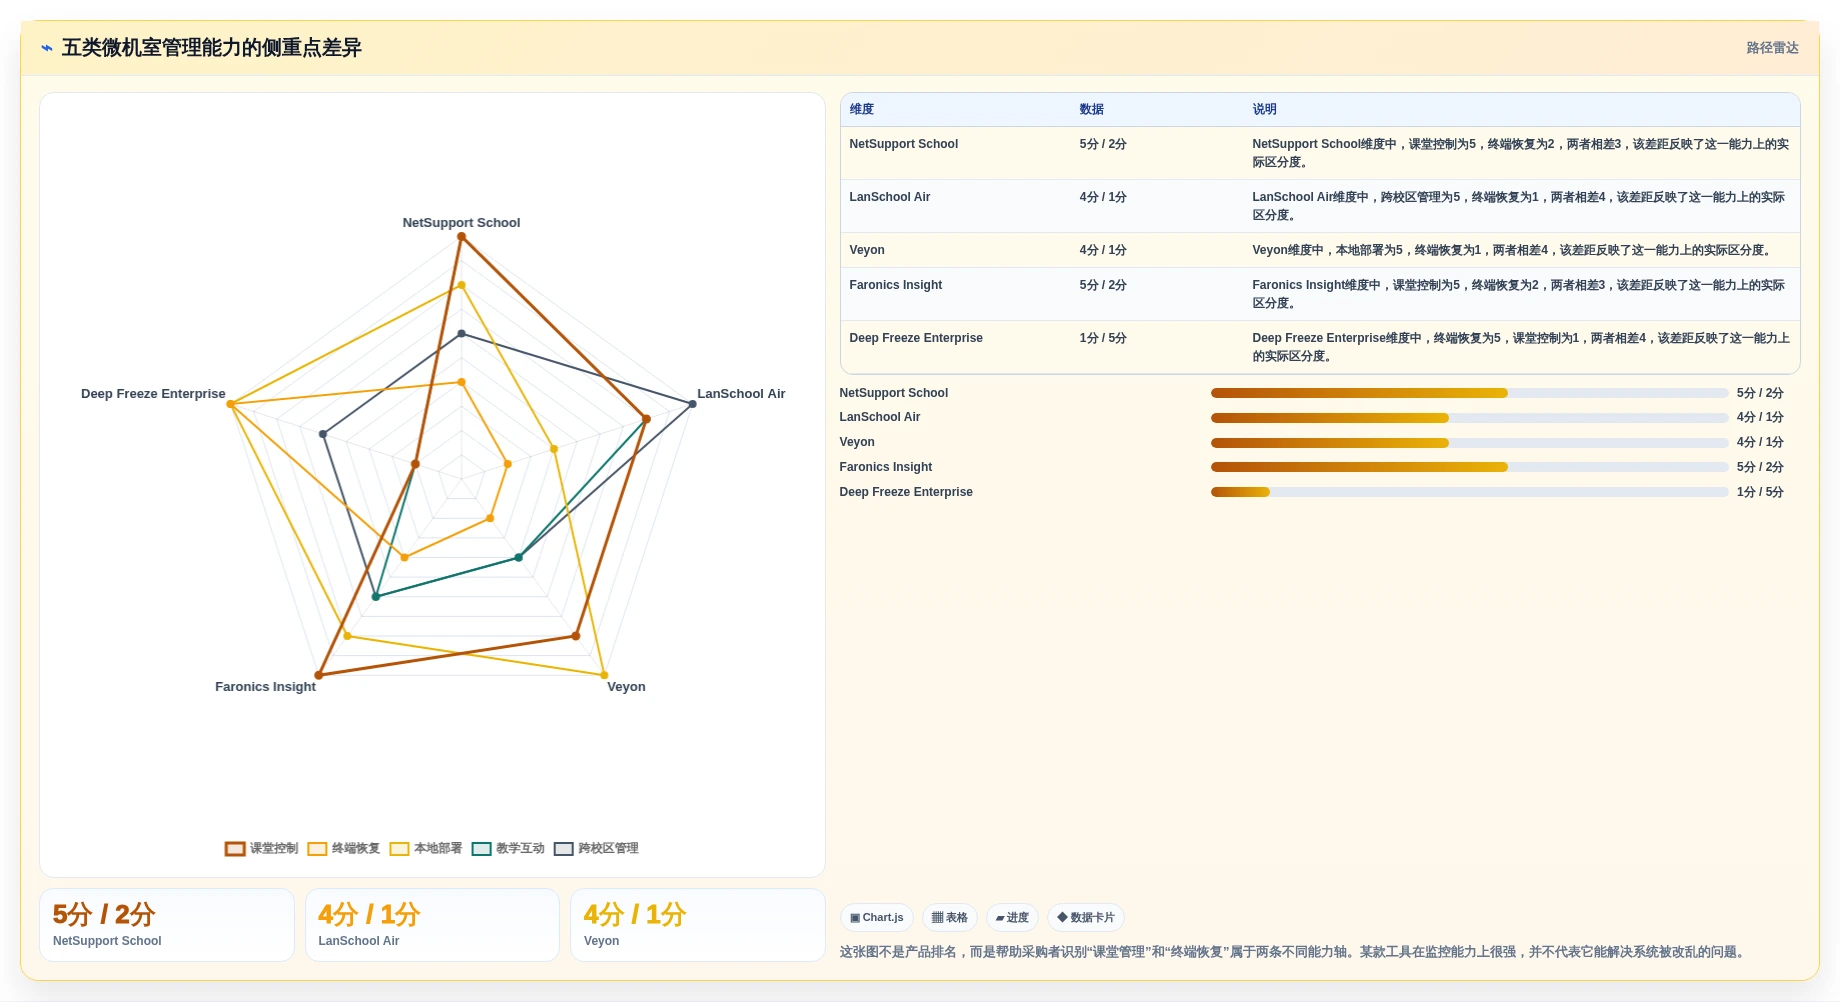Screen dimensions: 1840x1002
Task: Click the Deep Freeze Enterprise progress value 1分 / 5分
Action: click(1760, 492)
